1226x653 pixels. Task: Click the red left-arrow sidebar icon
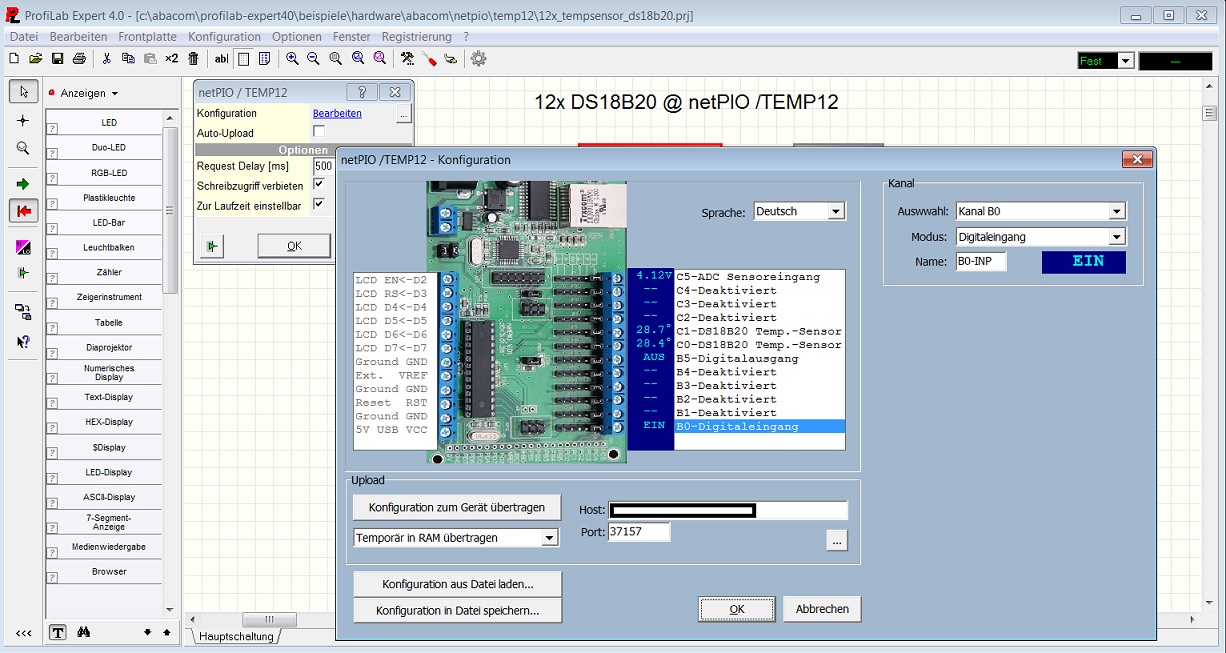coord(24,211)
